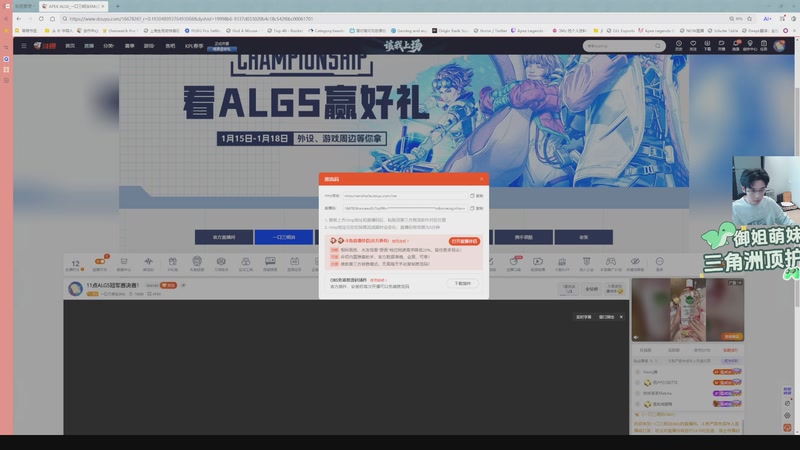Open the KPL nav menu item
The height and width of the screenshot is (450, 800).
coord(194,46)
